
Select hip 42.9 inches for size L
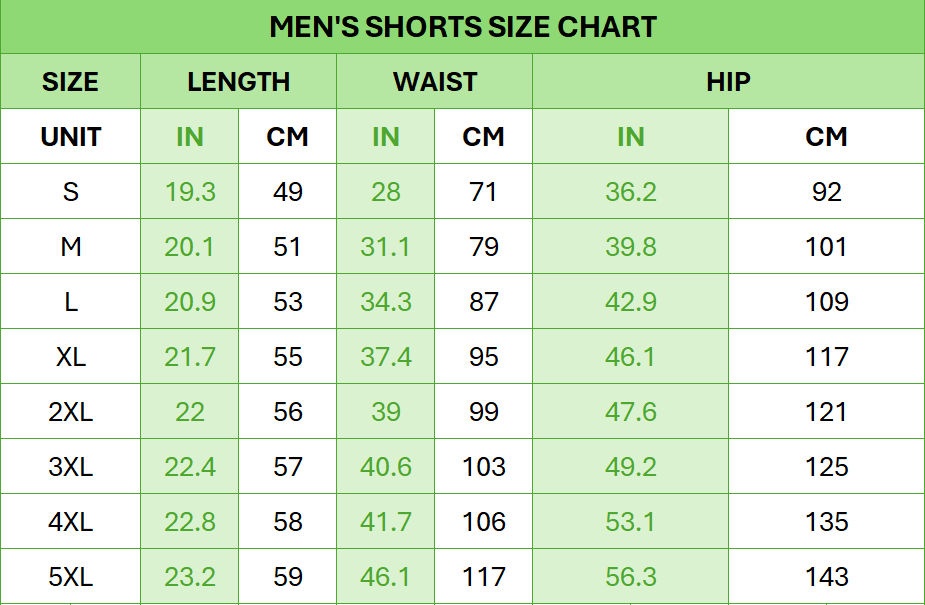click(x=630, y=302)
